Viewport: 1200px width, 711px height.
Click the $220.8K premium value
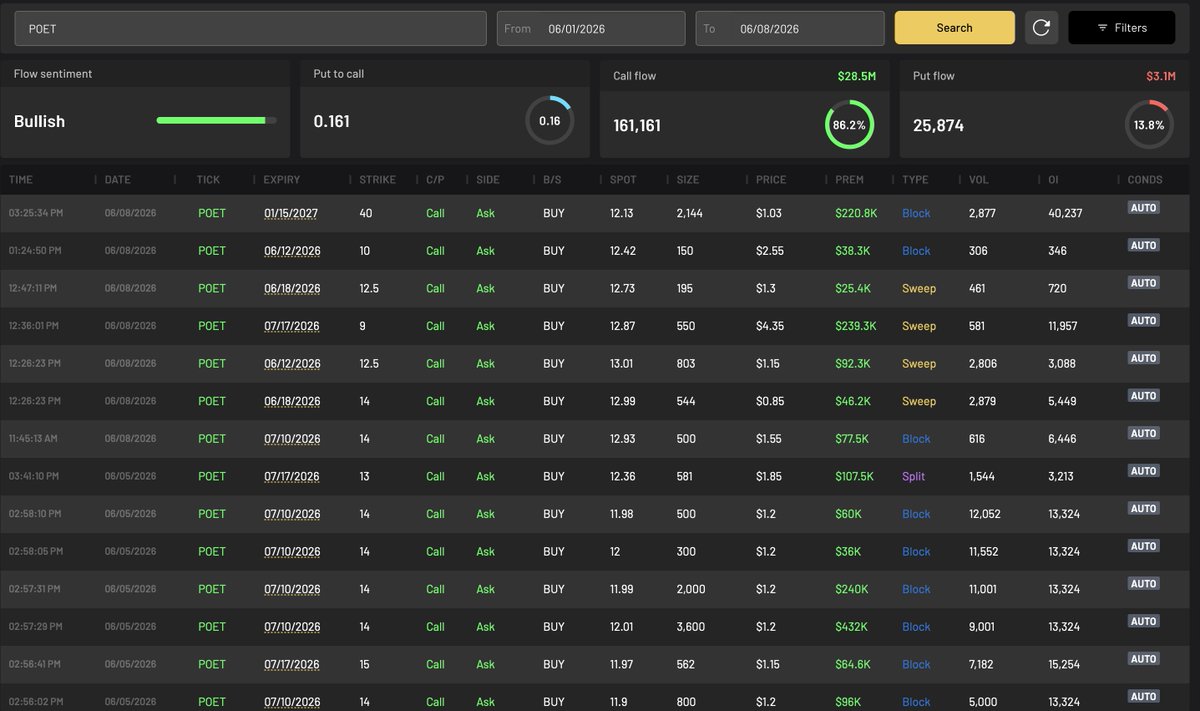coord(856,213)
